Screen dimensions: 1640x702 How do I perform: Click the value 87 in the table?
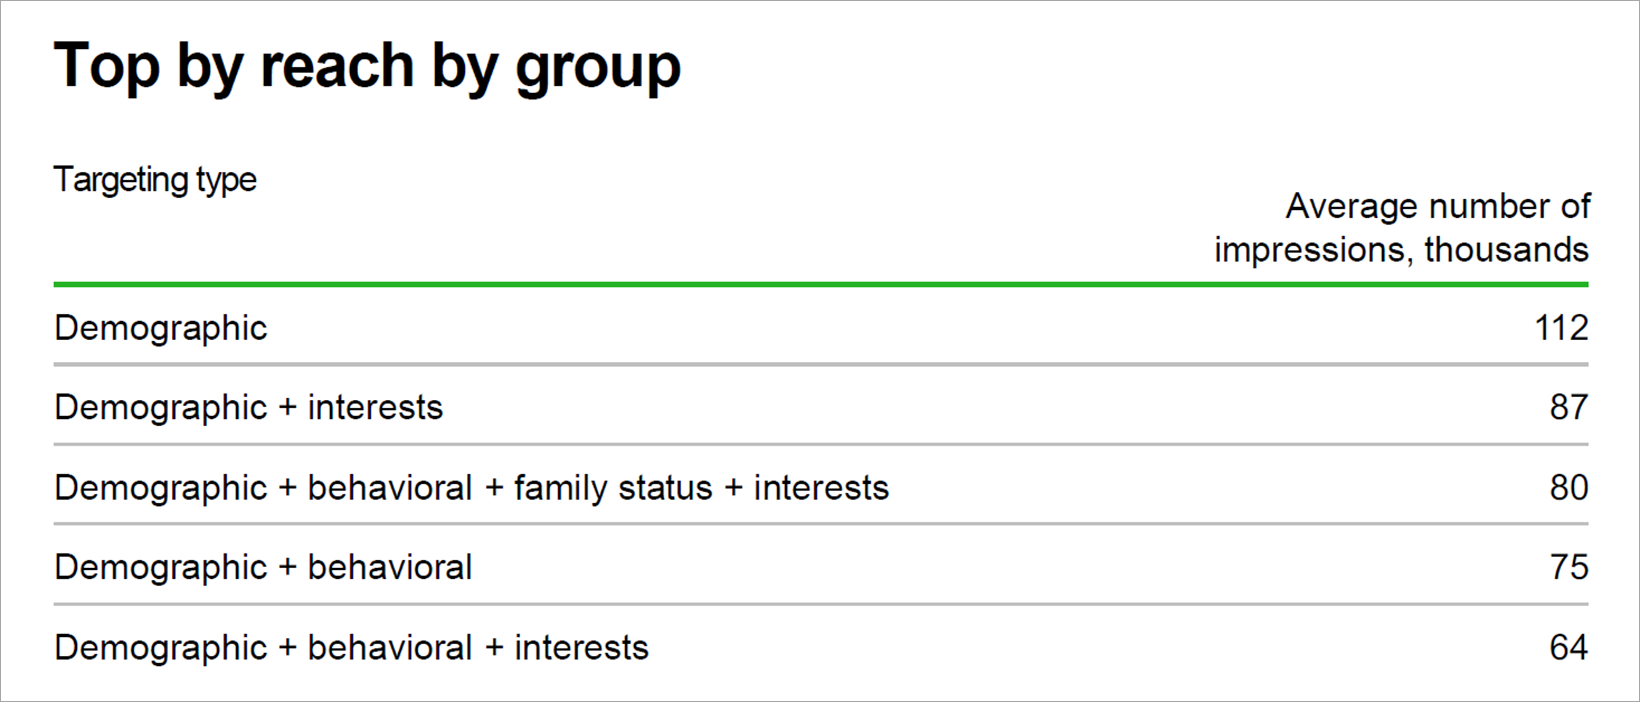click(1568, 408)
